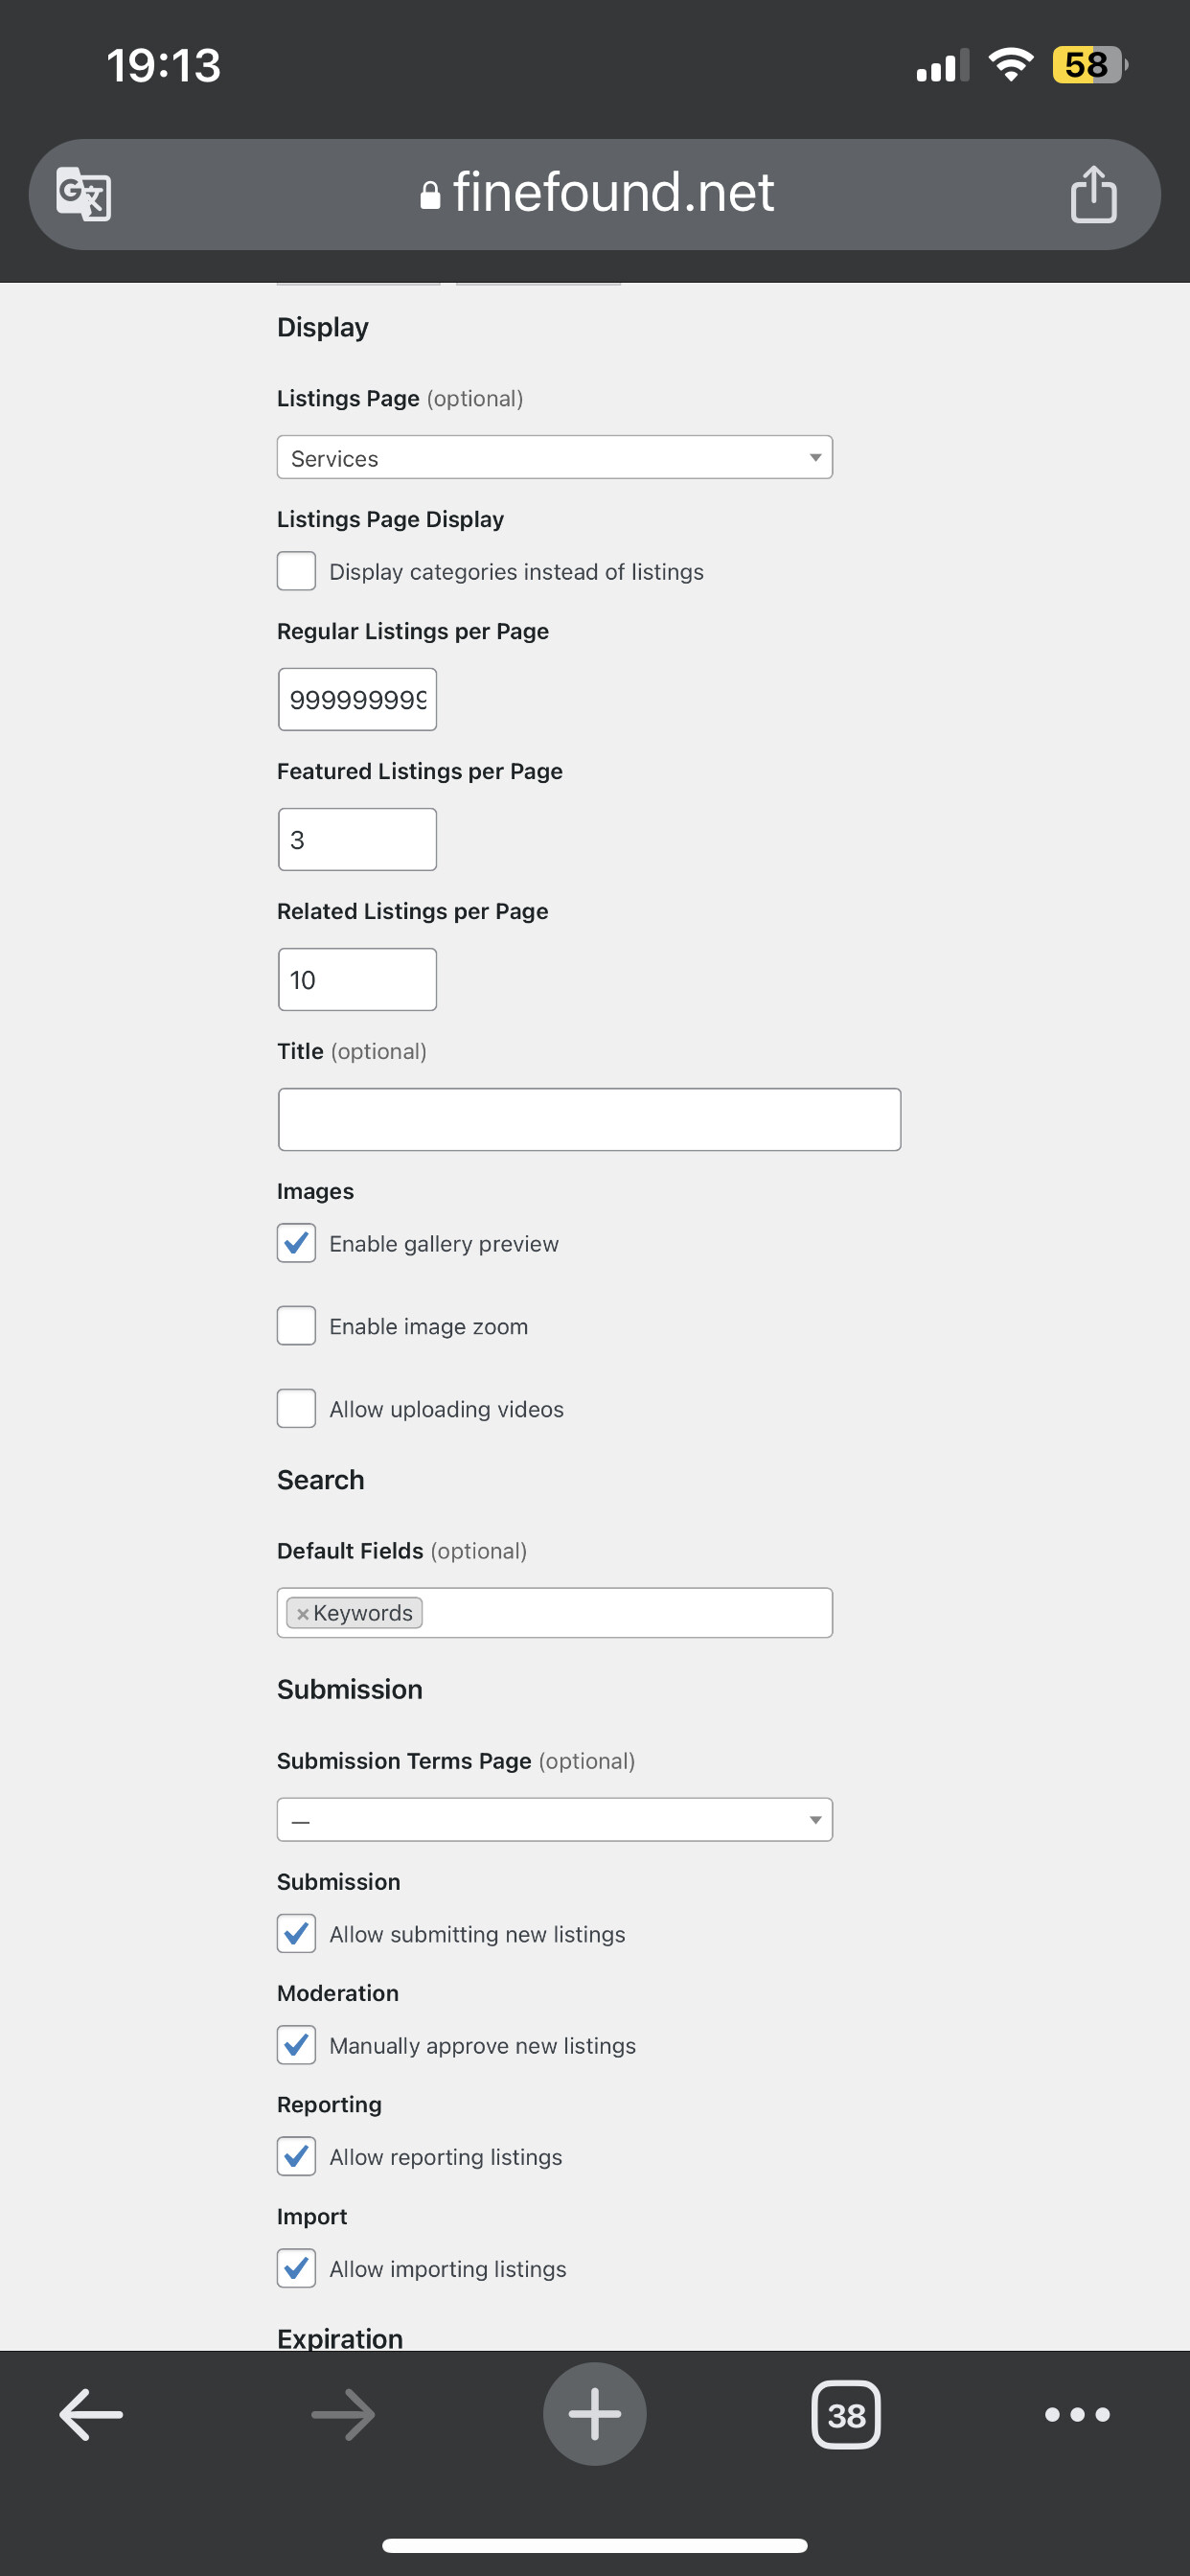Open a new tab with plus button
The height and width of the screenshot is (2576, 1190).
tap(595, 2414)
